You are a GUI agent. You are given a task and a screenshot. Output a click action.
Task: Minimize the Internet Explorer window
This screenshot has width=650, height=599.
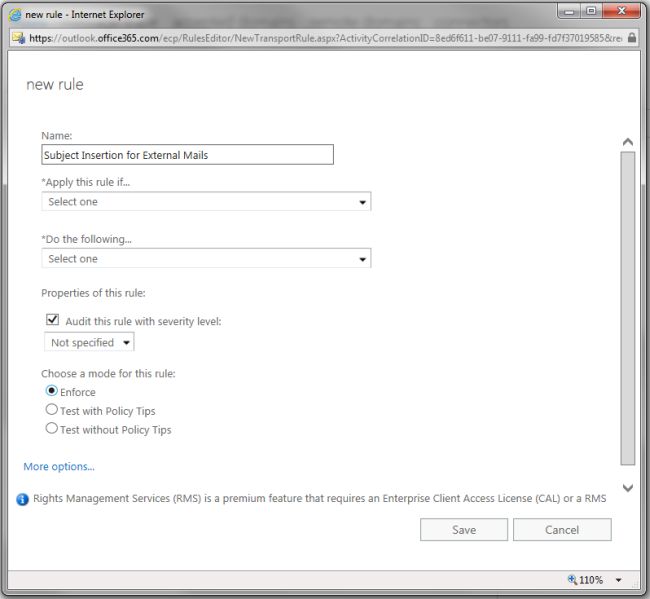[x=569, y=12]
